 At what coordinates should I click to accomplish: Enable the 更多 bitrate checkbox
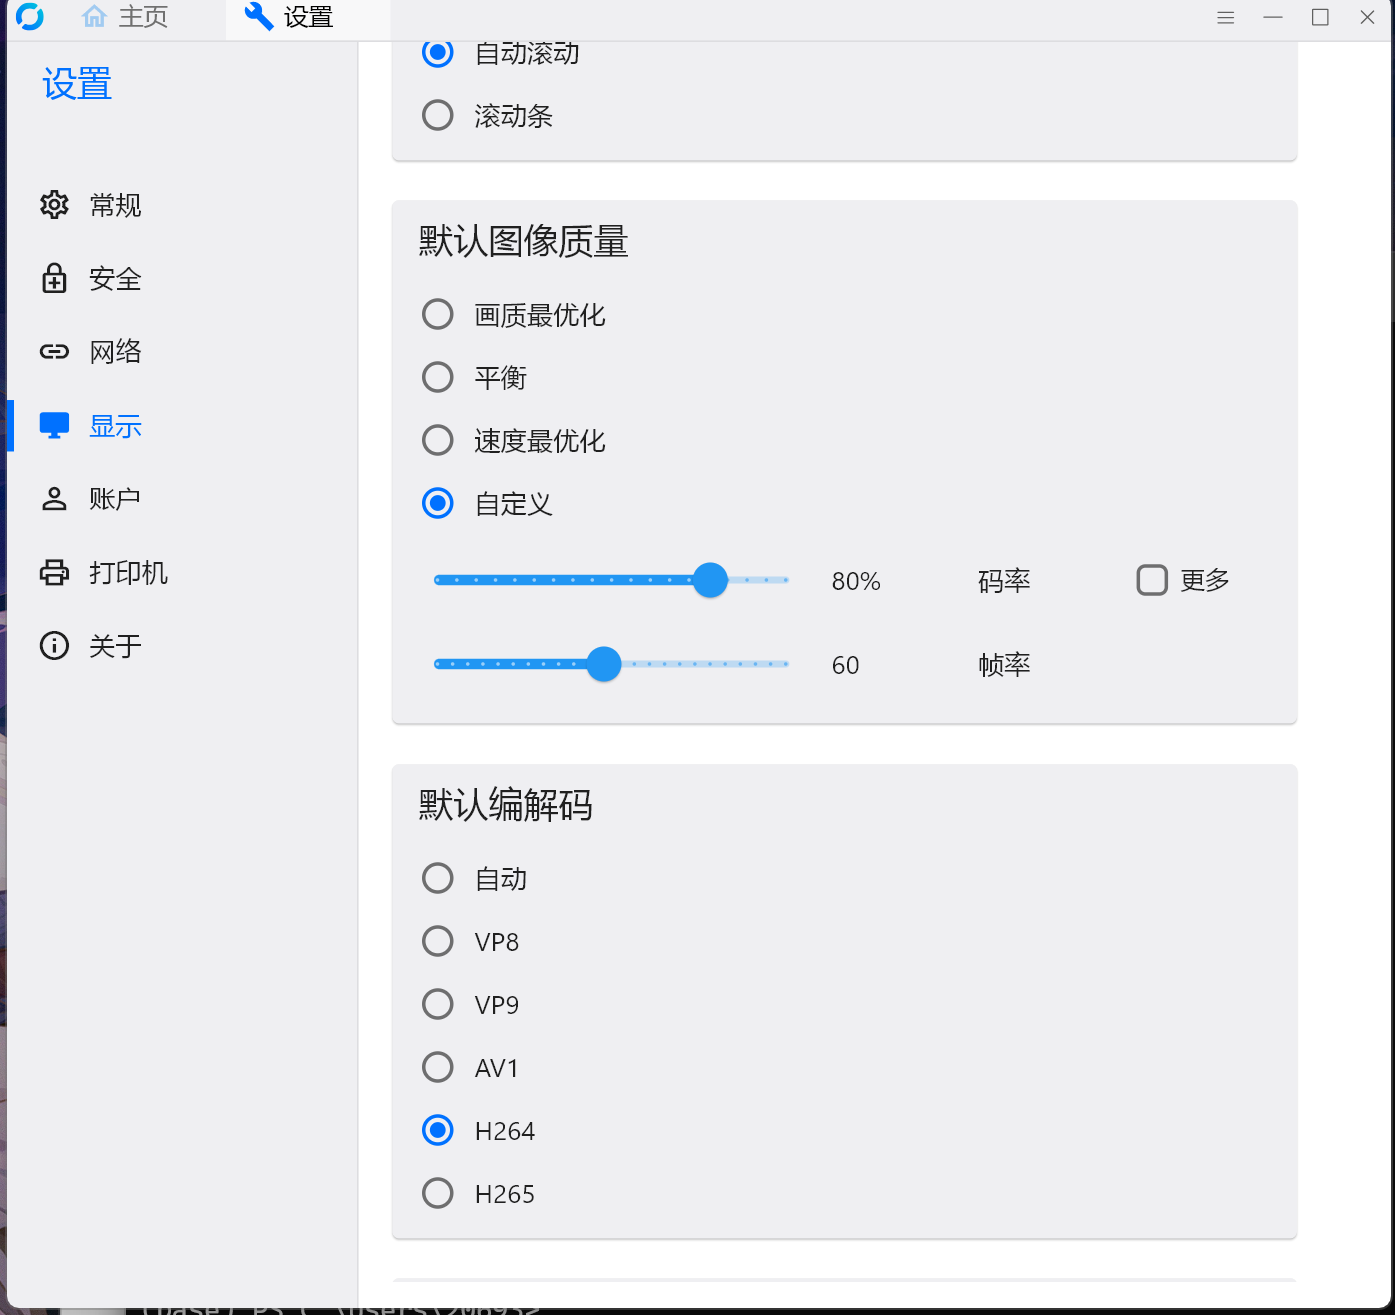click(1151, 580)
